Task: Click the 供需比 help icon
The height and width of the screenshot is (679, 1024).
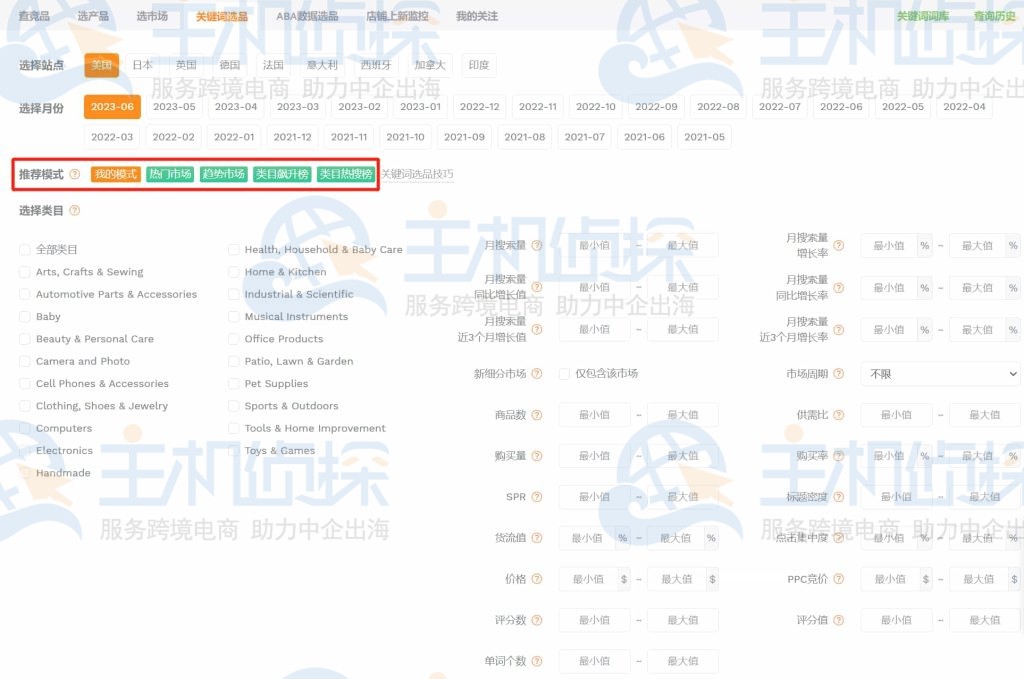Action: point(838,414)
